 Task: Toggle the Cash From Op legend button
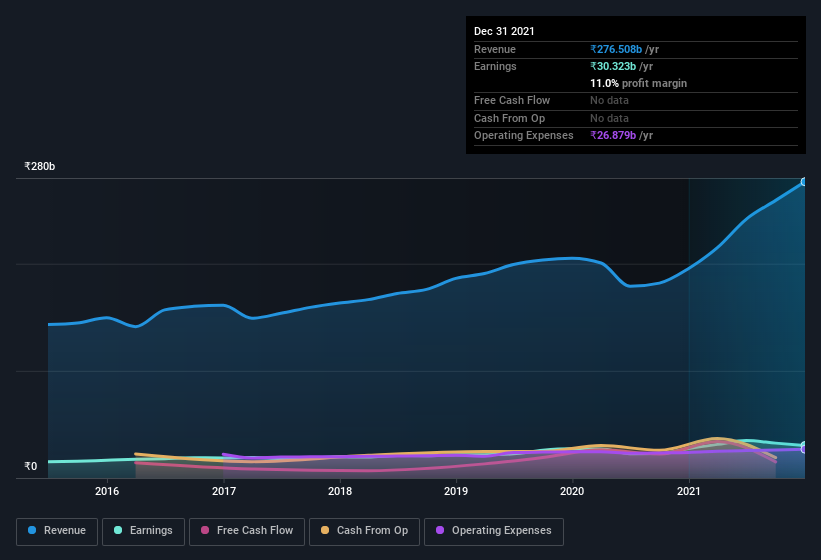[364, 532]
